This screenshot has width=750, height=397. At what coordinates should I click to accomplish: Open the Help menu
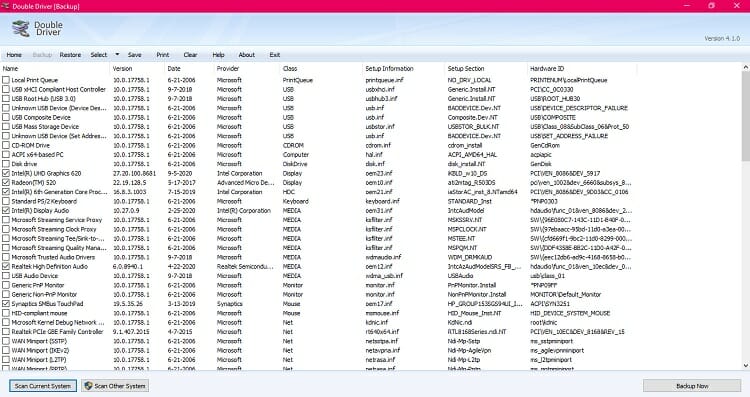click(x=219, y=55)
